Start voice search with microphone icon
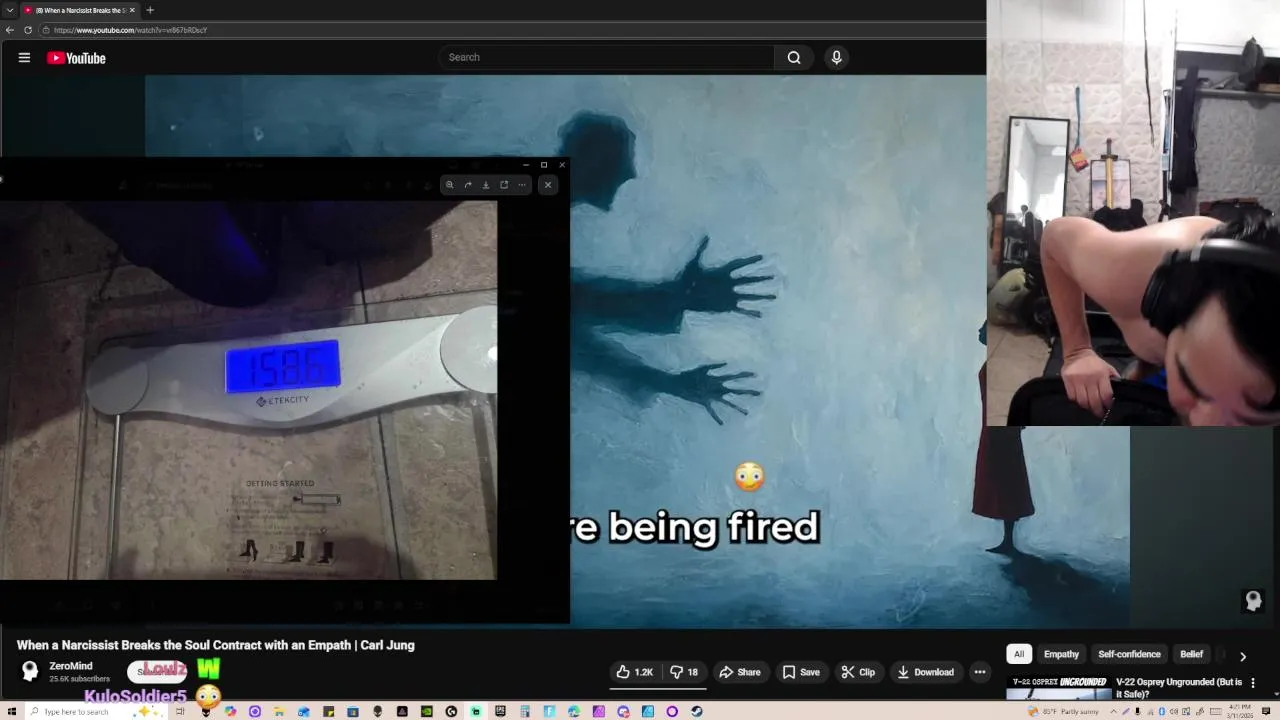 837,57
